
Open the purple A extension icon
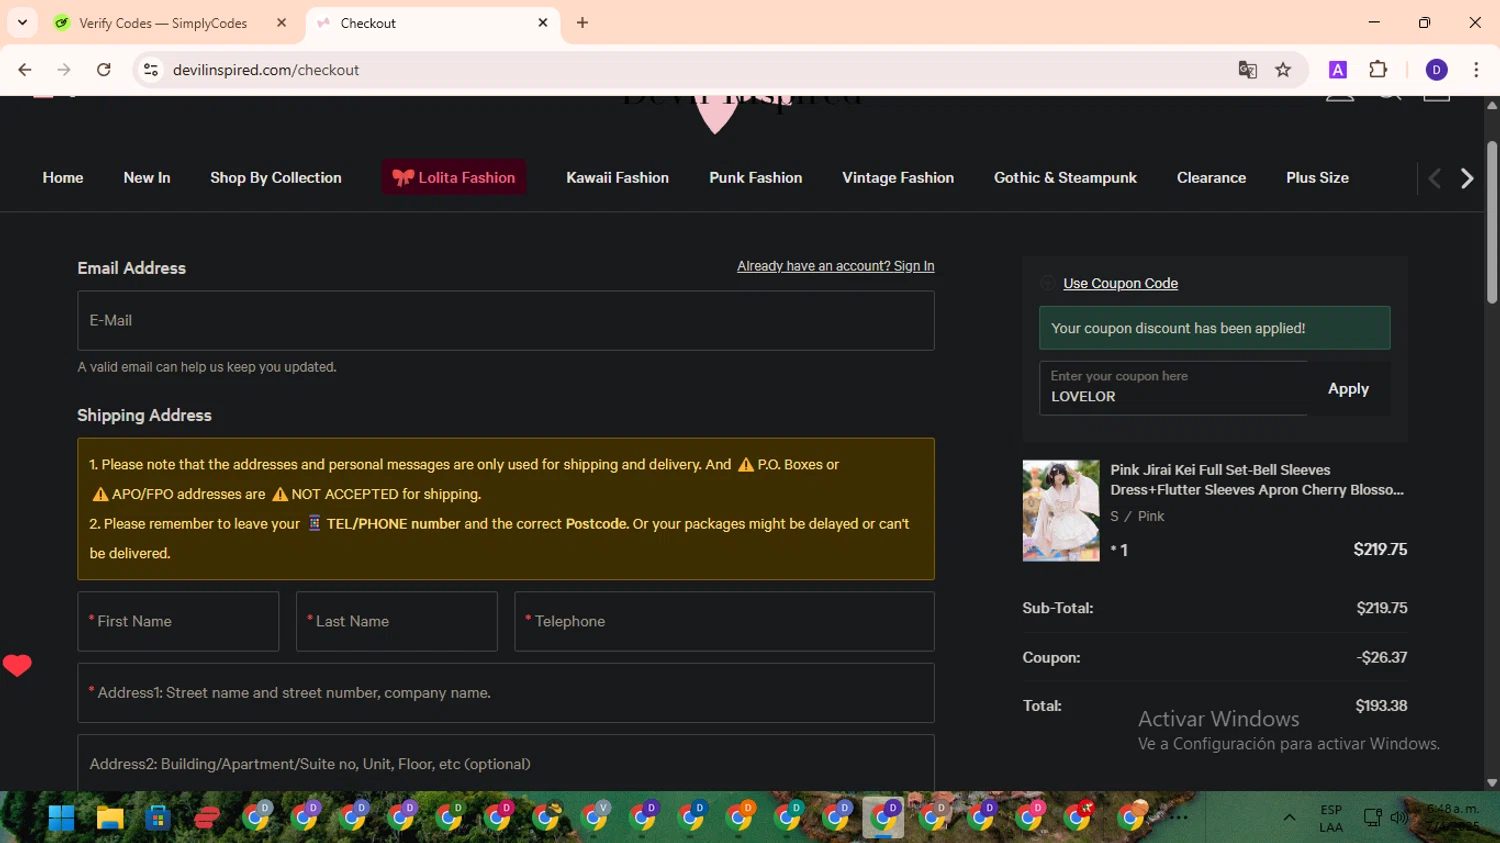point(1337,70)
